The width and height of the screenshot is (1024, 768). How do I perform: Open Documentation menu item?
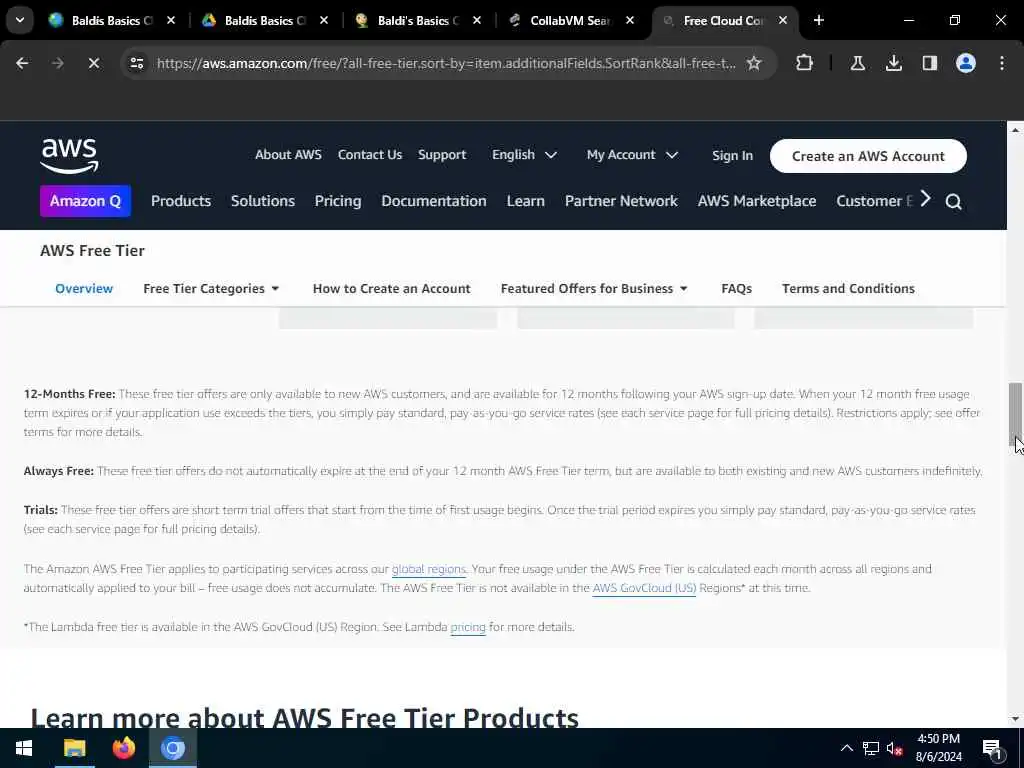434,201
